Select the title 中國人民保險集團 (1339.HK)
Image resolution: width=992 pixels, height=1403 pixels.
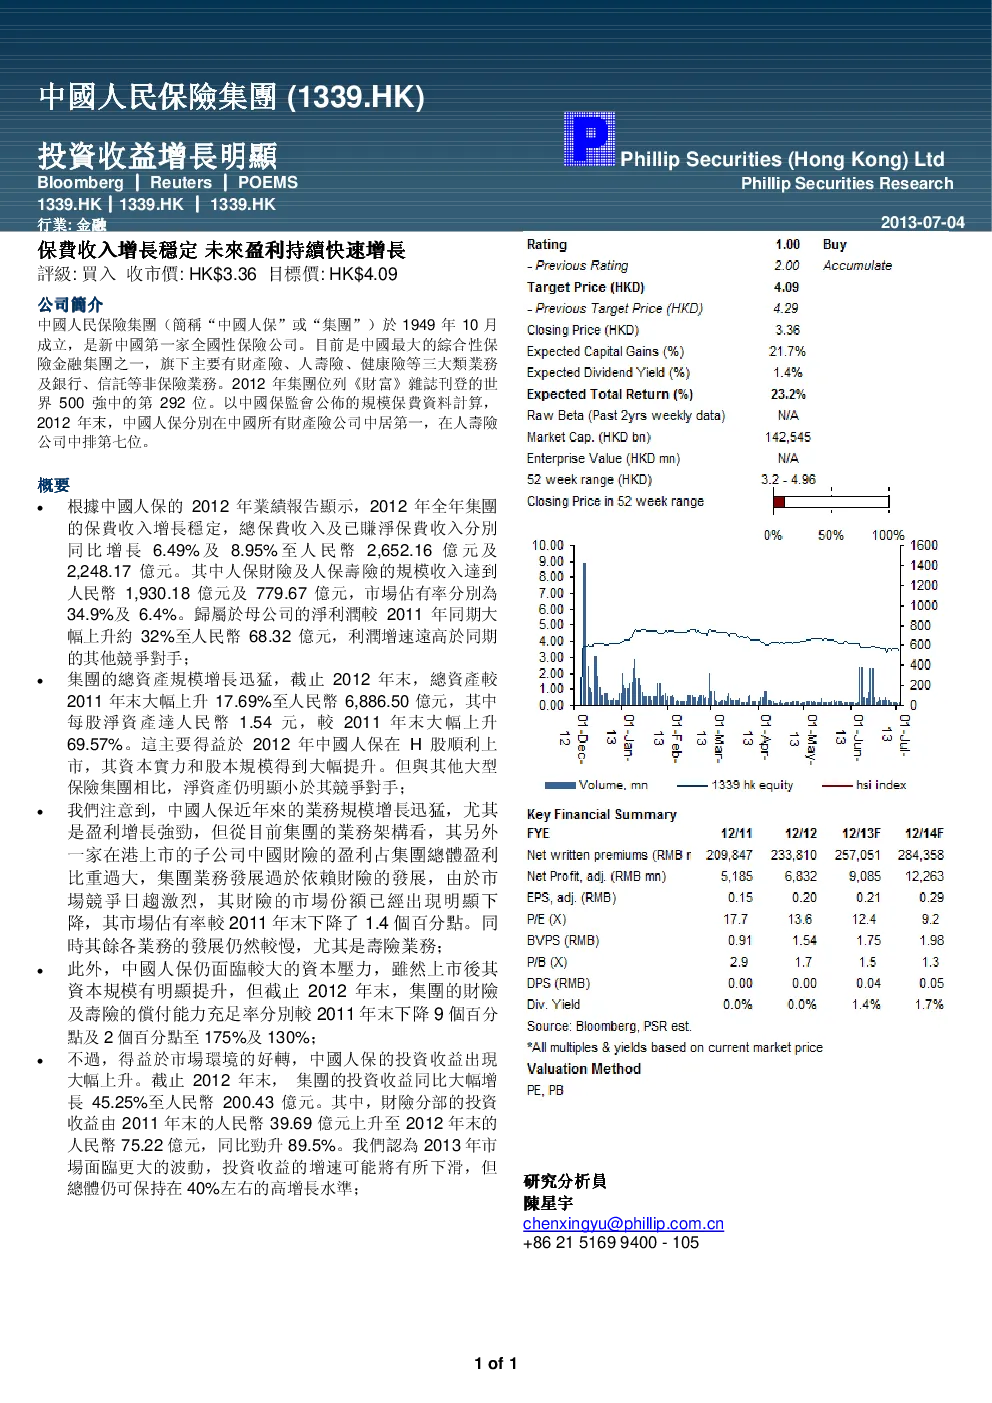[x=231, y=96]
